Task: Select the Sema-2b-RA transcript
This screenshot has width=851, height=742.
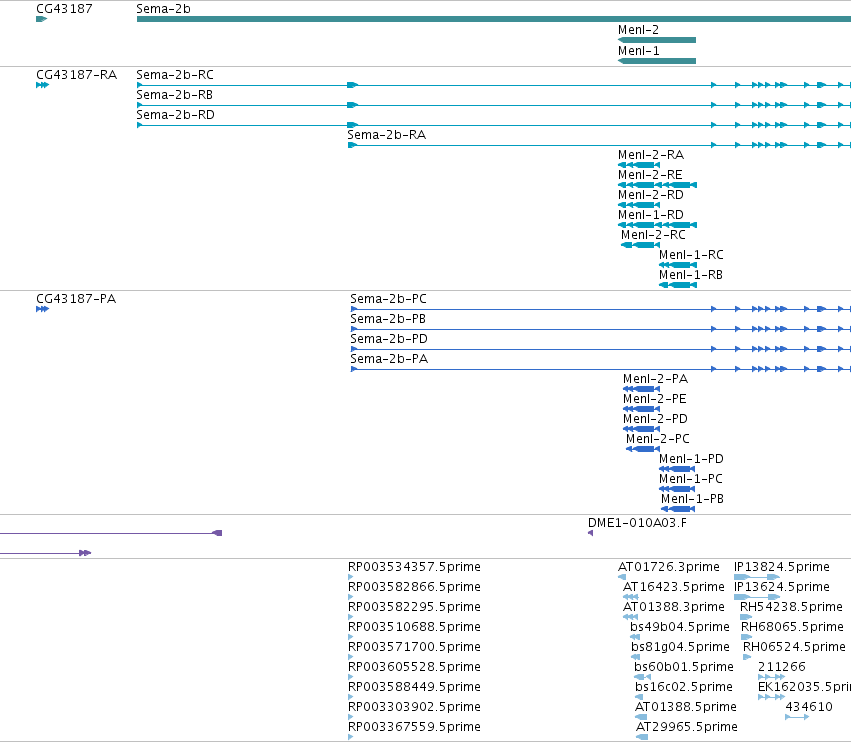Action: [599, 145]
